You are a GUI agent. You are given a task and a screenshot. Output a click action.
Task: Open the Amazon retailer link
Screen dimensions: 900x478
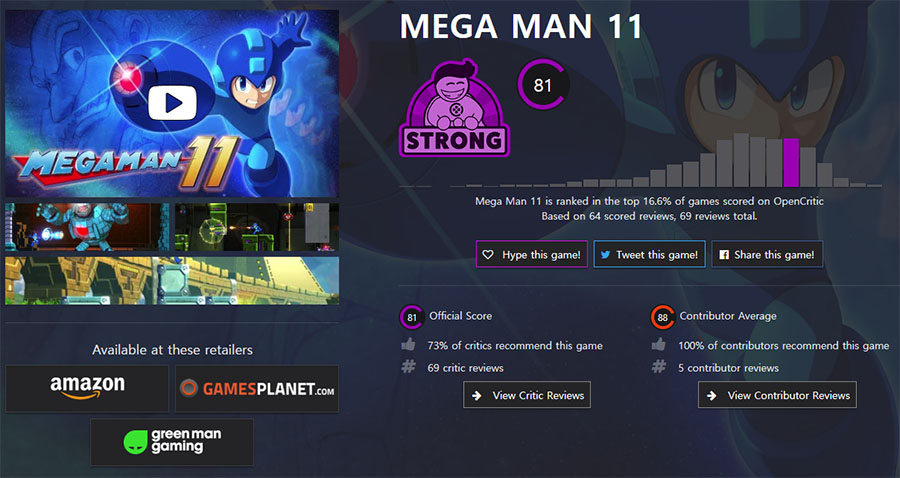click(87, 388)
